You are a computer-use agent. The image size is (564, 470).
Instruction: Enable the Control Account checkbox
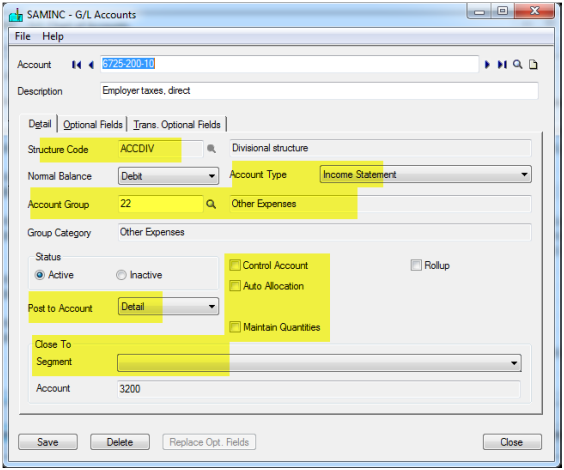click(235, 265)
